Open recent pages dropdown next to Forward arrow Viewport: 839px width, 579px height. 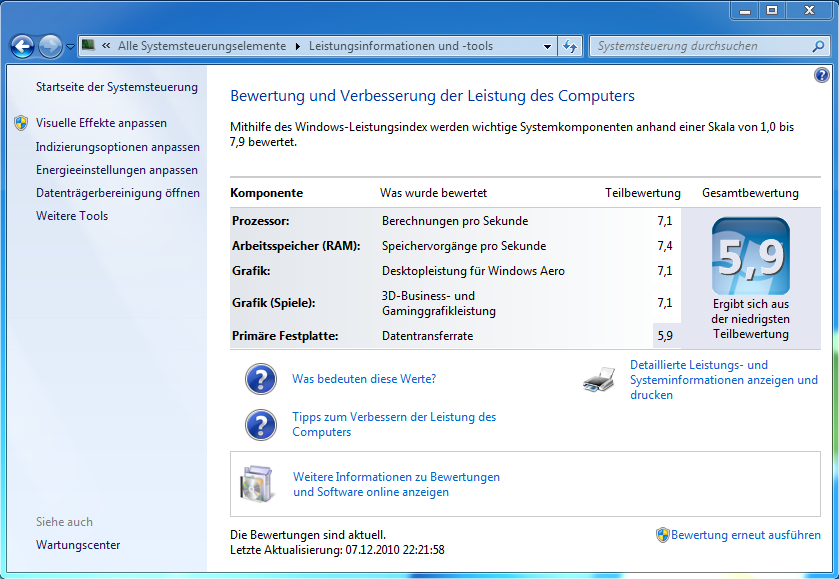70,47
